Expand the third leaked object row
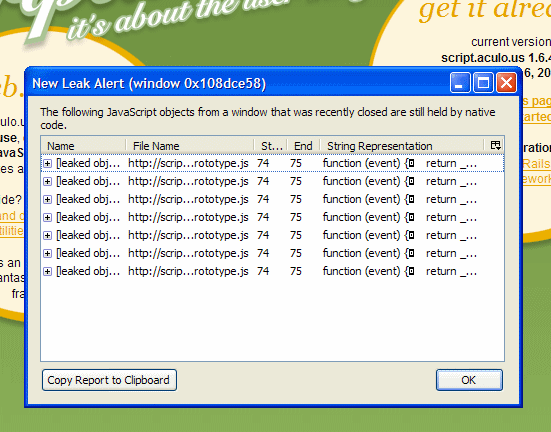 (x=47, y=199)
